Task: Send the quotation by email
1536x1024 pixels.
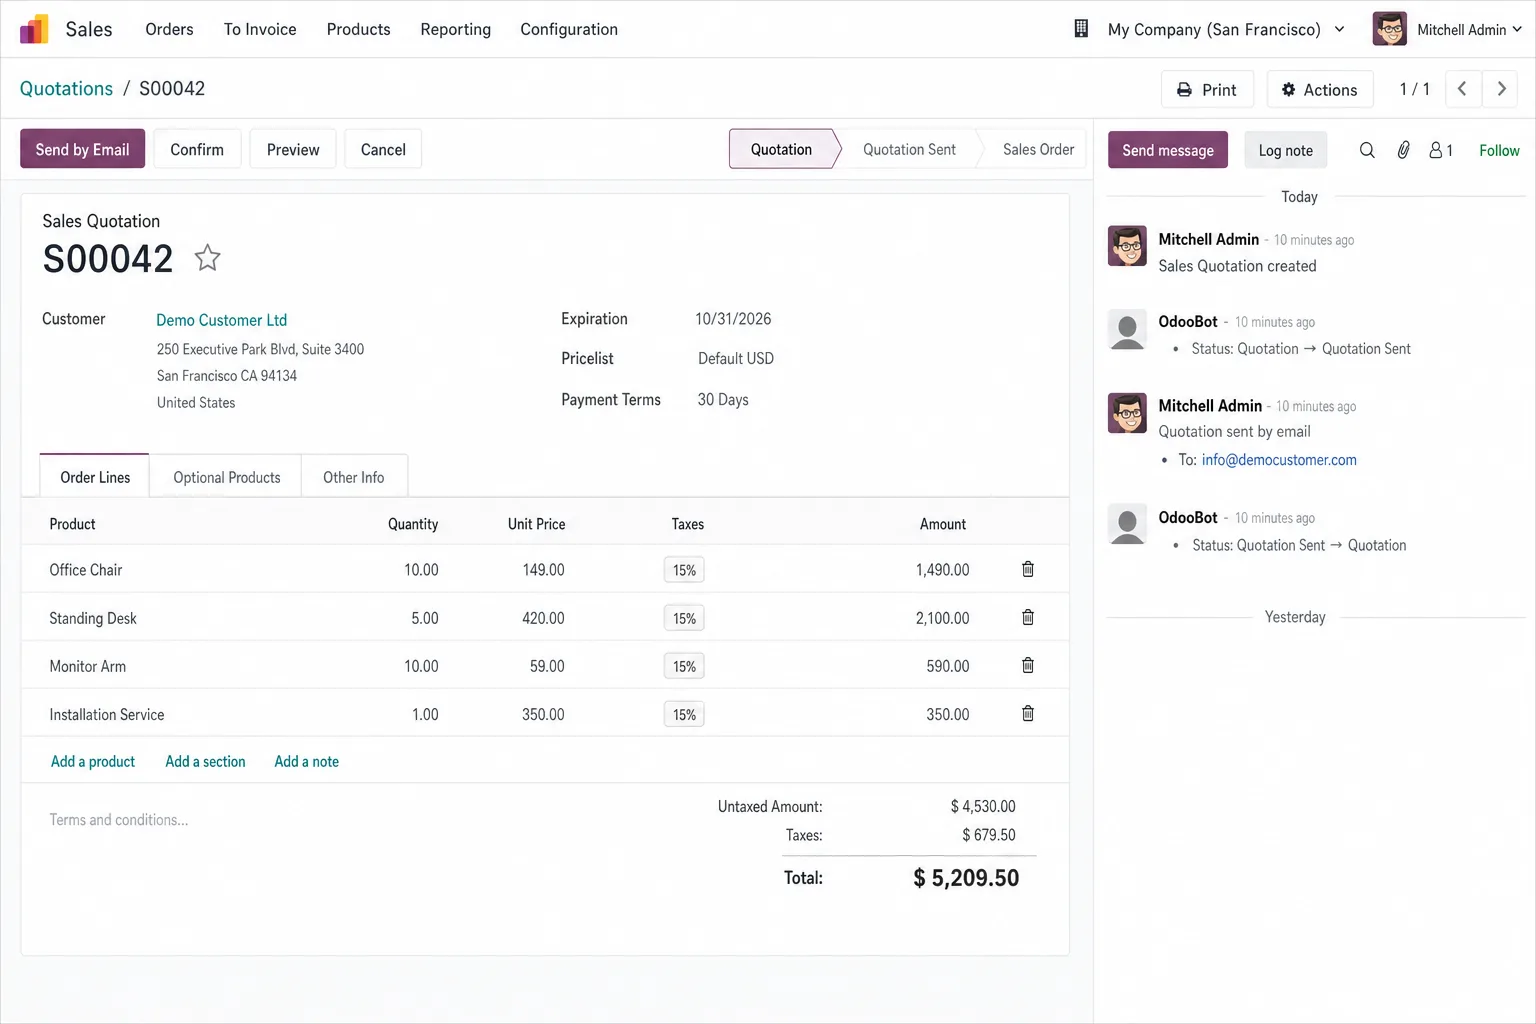Action: point(82,149)
